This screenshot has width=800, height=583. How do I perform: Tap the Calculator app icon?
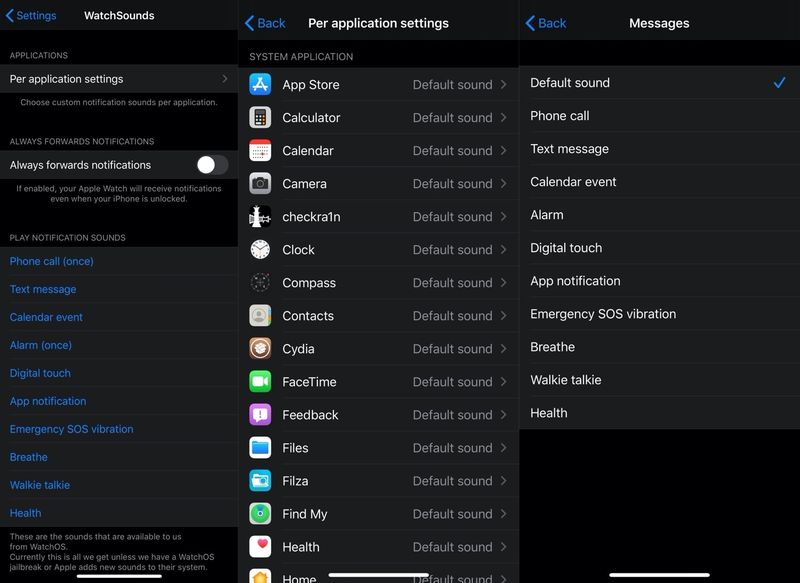point(260,118)
